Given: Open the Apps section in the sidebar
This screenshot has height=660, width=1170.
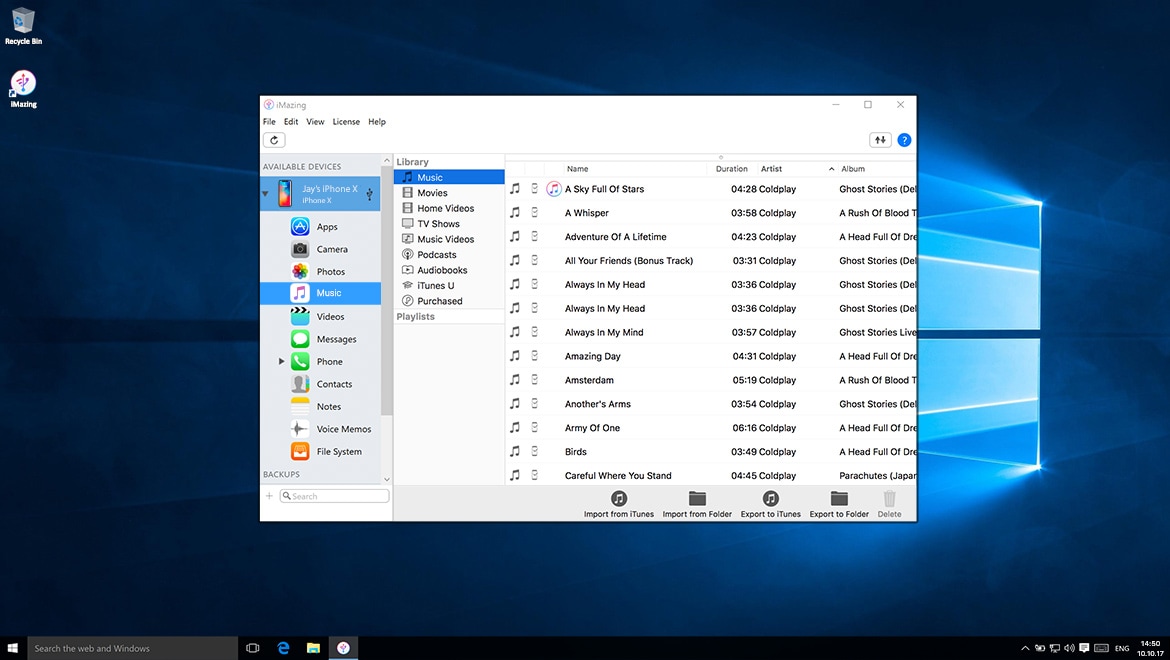Looking at the screenshot, I should (325, 226).
